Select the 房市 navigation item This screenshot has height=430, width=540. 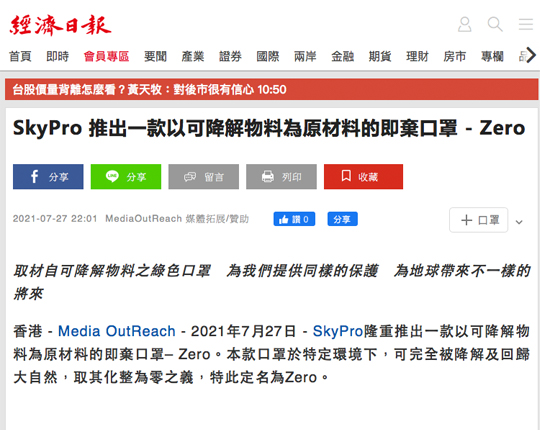pos(455,56)
